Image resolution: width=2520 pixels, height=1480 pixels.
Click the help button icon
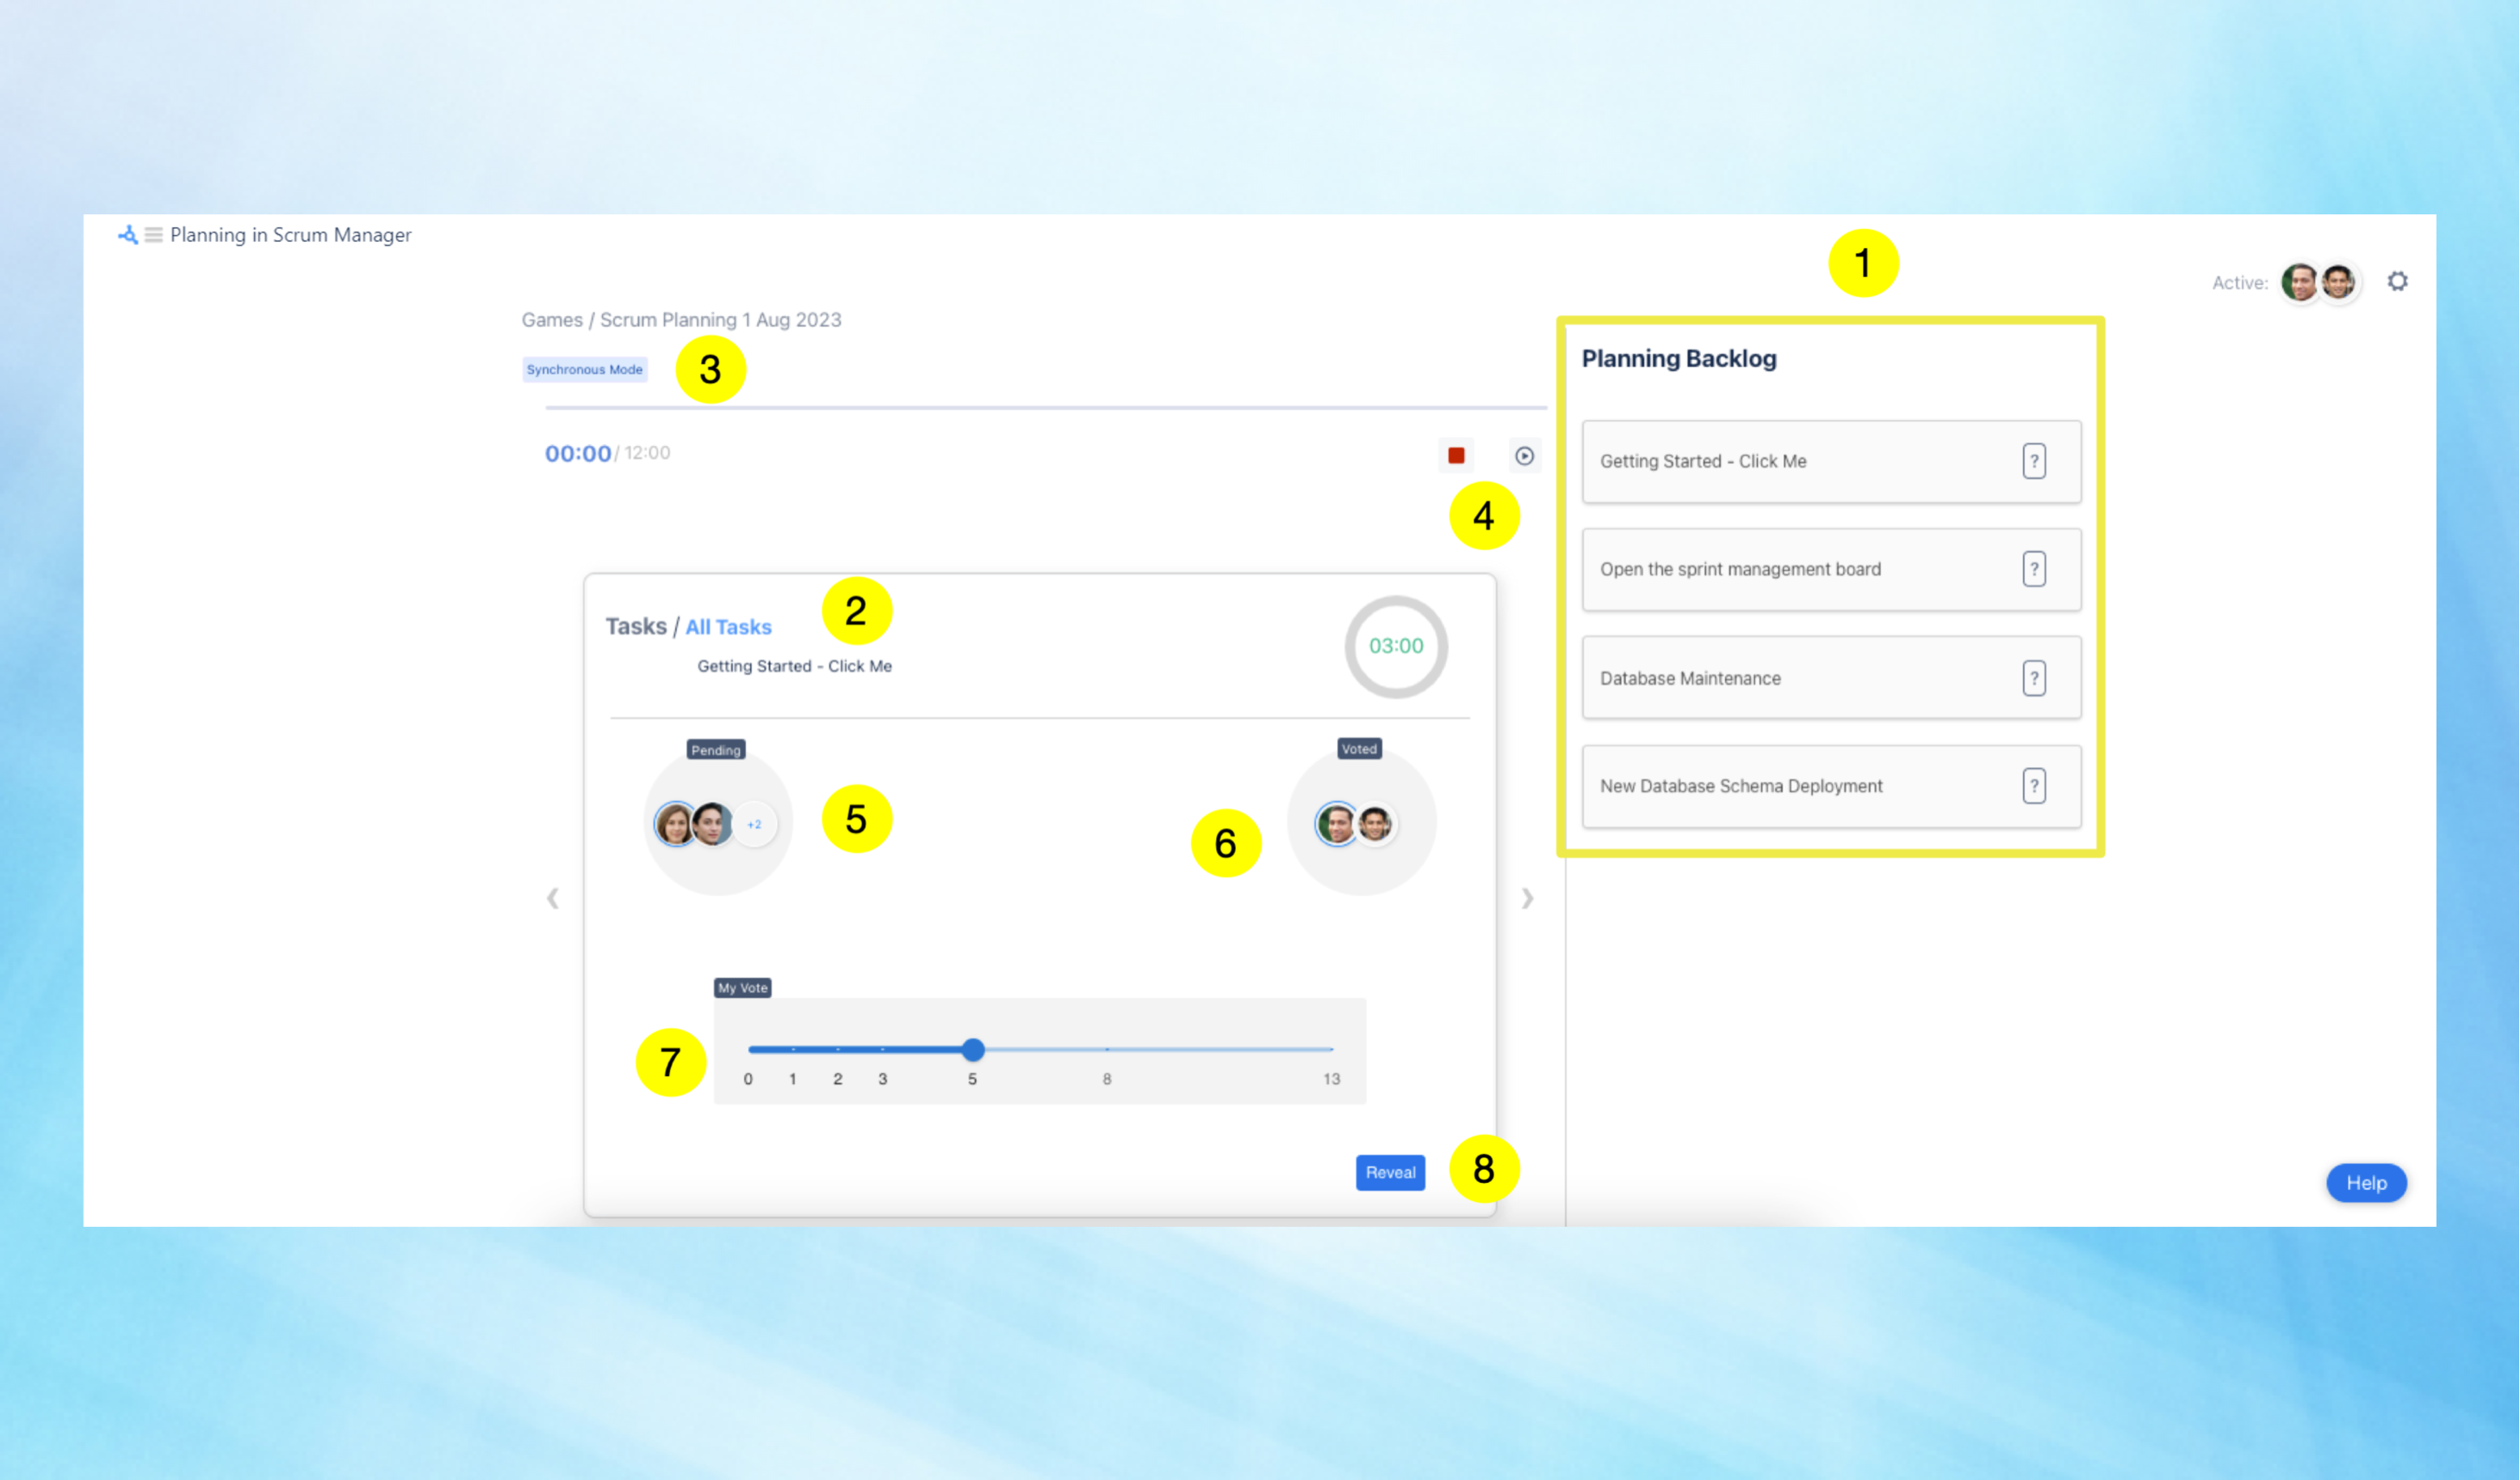coord(2368,1182)
